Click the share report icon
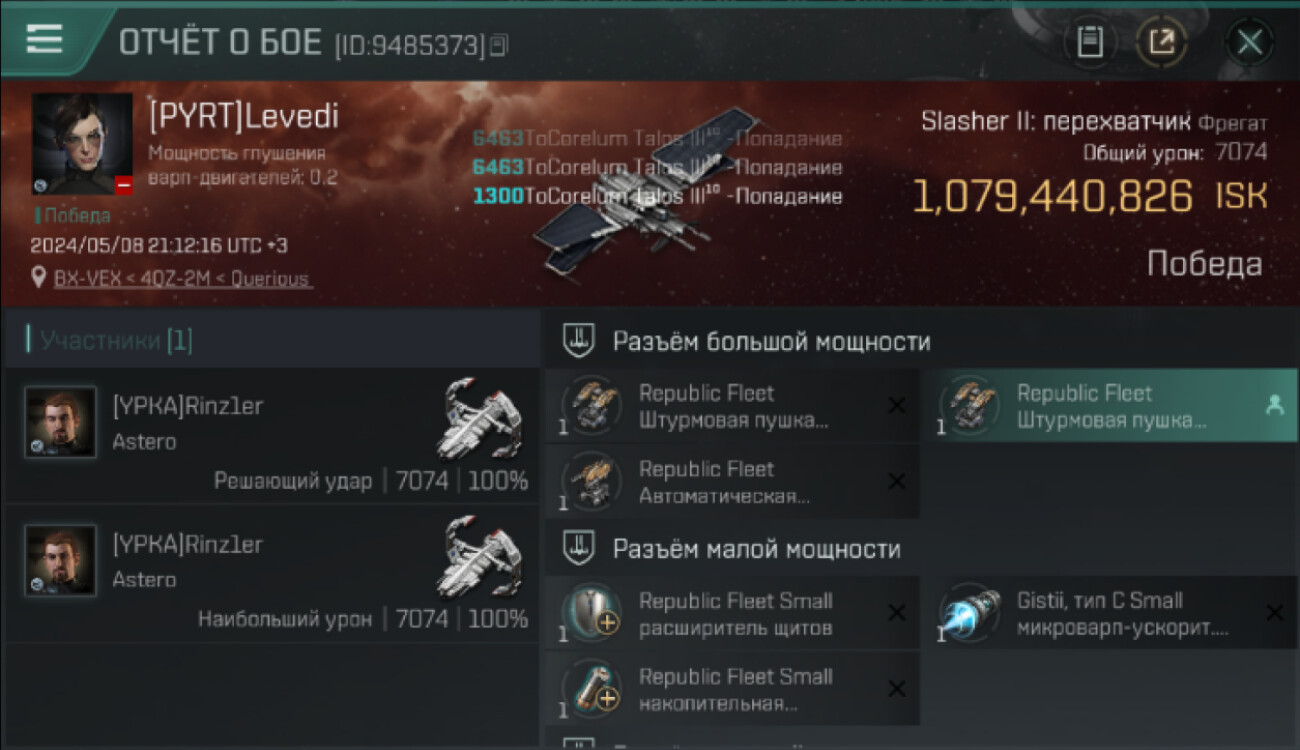The width and height of the screenshot is (1300, 750). click(x=1161, y=42)
